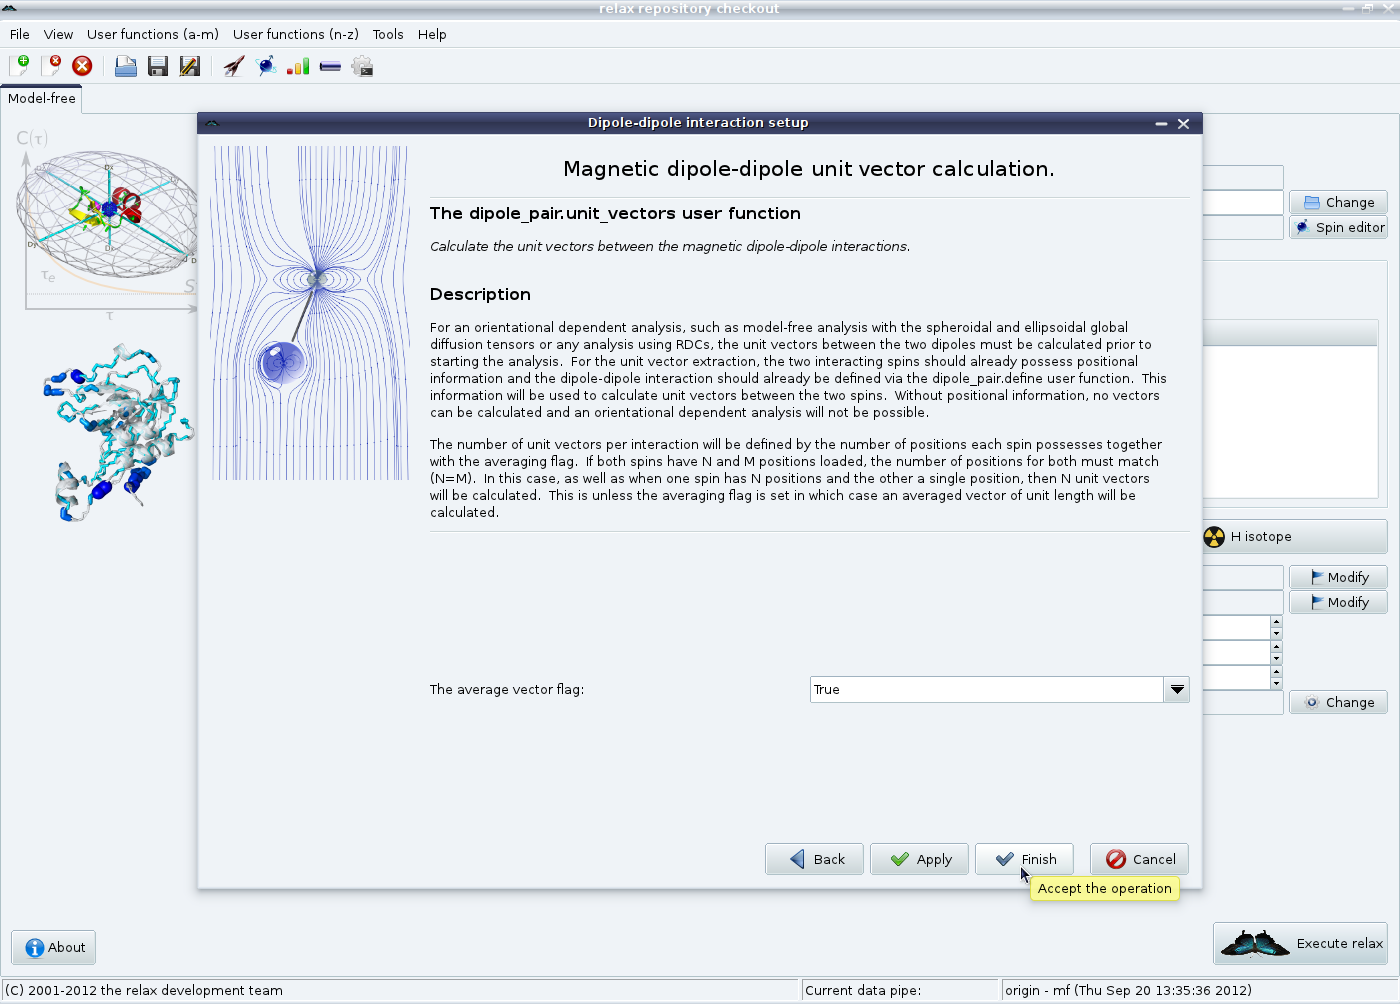Click the save state floppy disk icon
The width and height of the screenshot is (1400, 1004).
pyautogui.click(x=157, y=66)
